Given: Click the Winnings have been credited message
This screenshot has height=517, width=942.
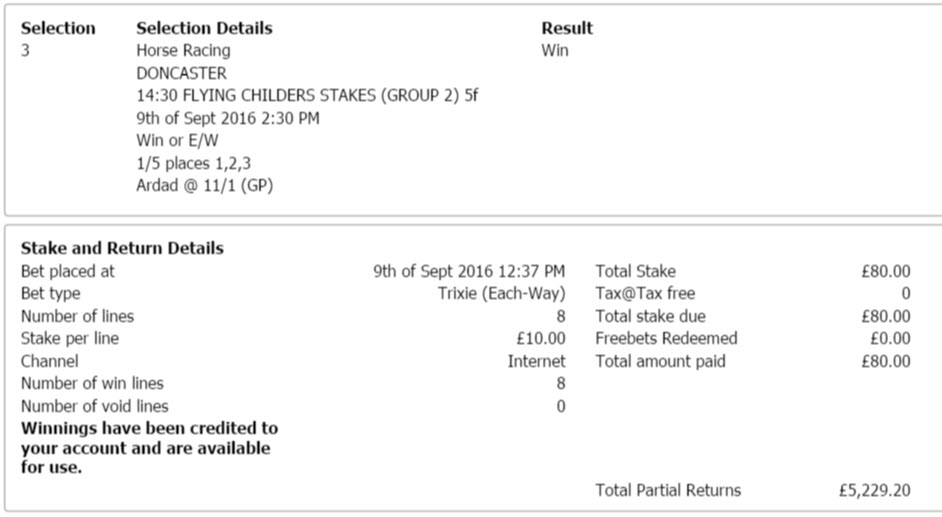Looking at the screenshot, I should point(149,448).
